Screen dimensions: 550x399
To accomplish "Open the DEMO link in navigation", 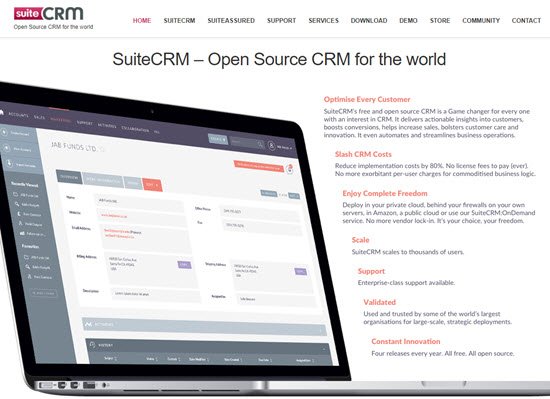I will click(x=408, y=21).
